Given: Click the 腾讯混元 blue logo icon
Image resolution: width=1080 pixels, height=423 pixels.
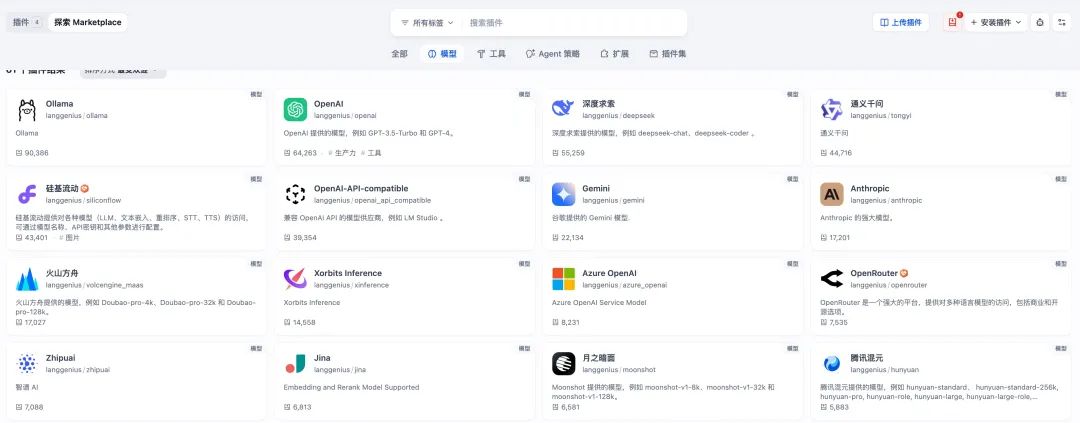Looking at the screenshot, I should [x=832, y=364].
